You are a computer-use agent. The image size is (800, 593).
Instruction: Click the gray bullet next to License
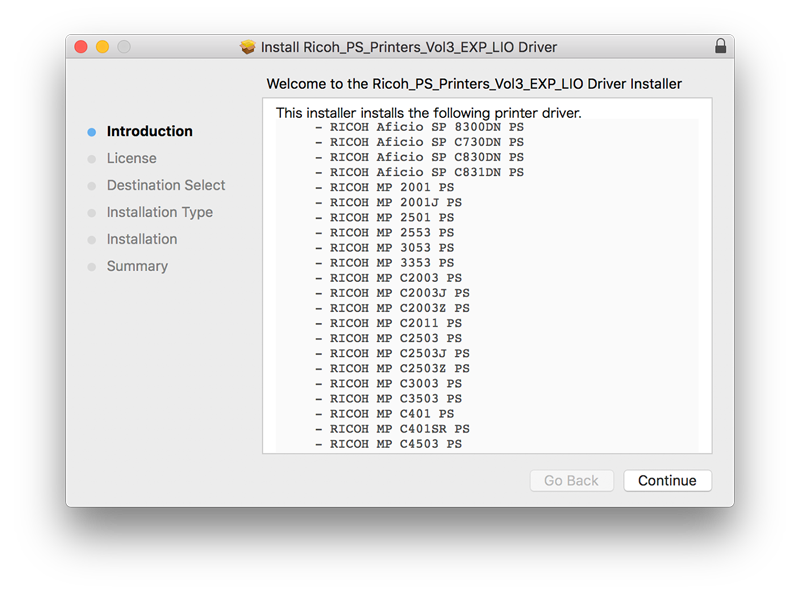pos(92,159)
